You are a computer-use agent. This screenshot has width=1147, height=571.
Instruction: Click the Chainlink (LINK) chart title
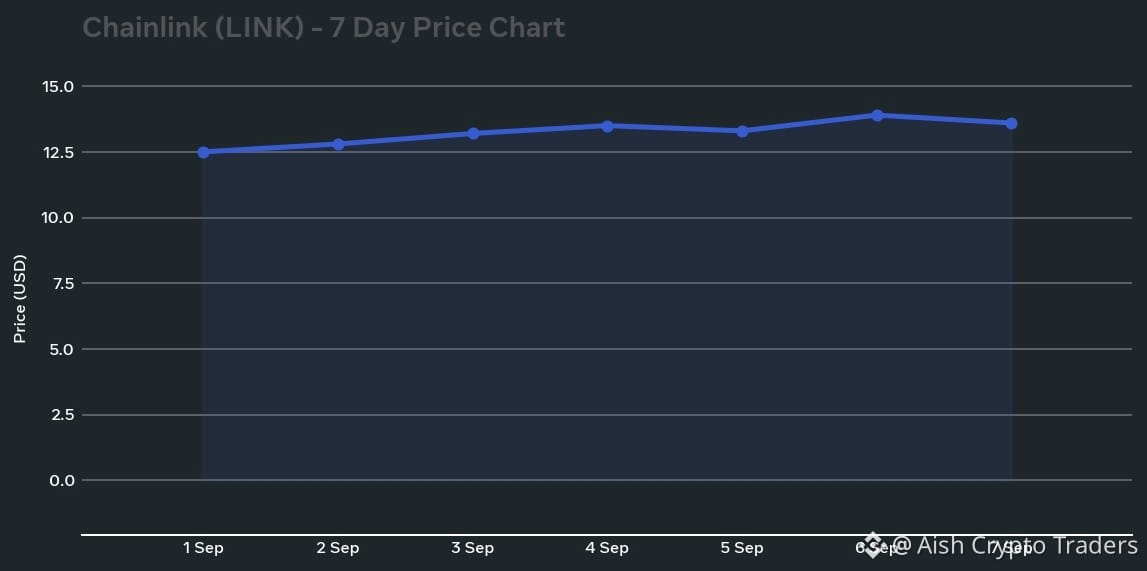(323, 28)
